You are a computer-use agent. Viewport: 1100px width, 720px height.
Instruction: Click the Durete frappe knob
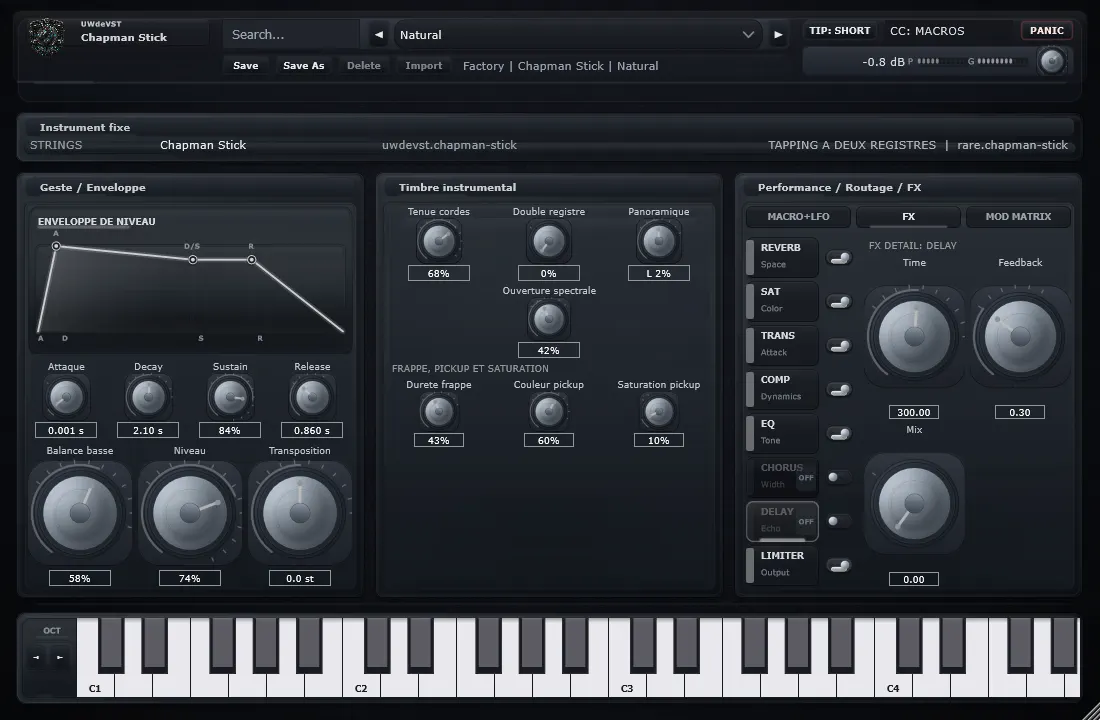pos(438,411)
